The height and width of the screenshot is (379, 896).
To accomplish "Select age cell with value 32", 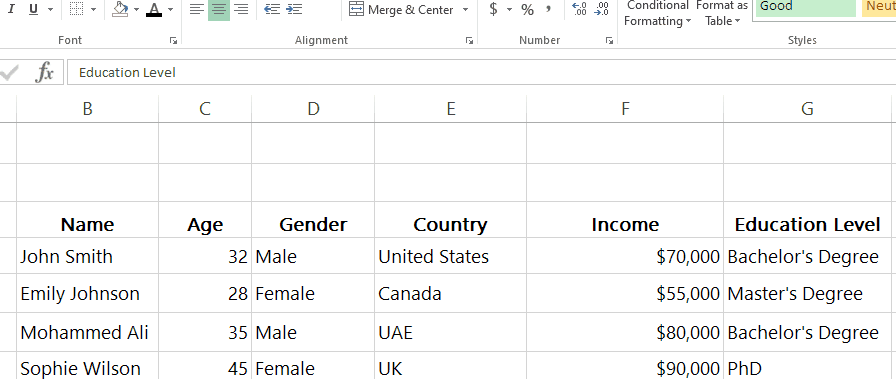I will click(205, 256).
